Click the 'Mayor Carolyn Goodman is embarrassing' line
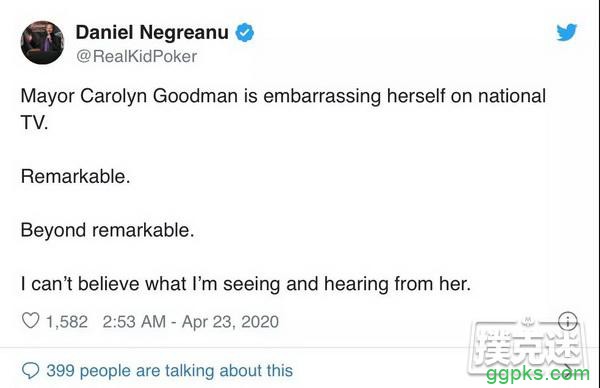600x388 pixels. pyautogui.click(x=283, y=96)
